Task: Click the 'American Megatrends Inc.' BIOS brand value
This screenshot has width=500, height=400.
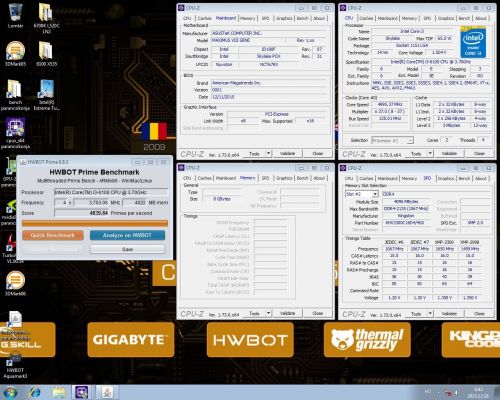Action: point(269,83)
